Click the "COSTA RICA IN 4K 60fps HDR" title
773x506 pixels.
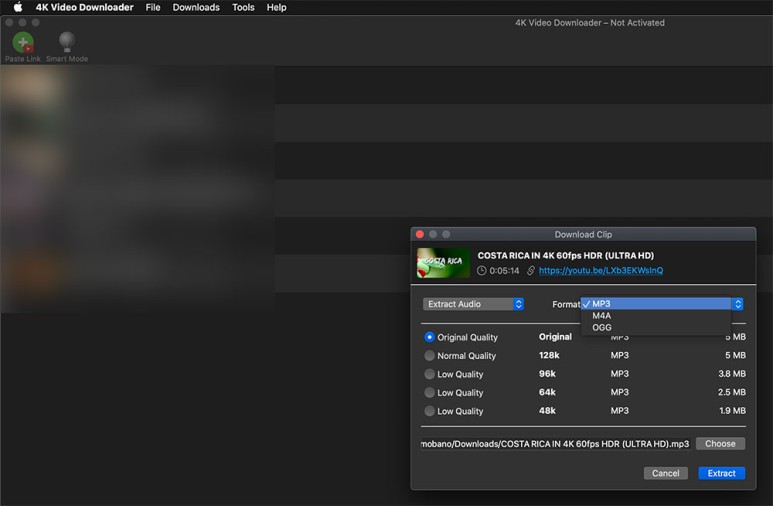click(565, 255)
